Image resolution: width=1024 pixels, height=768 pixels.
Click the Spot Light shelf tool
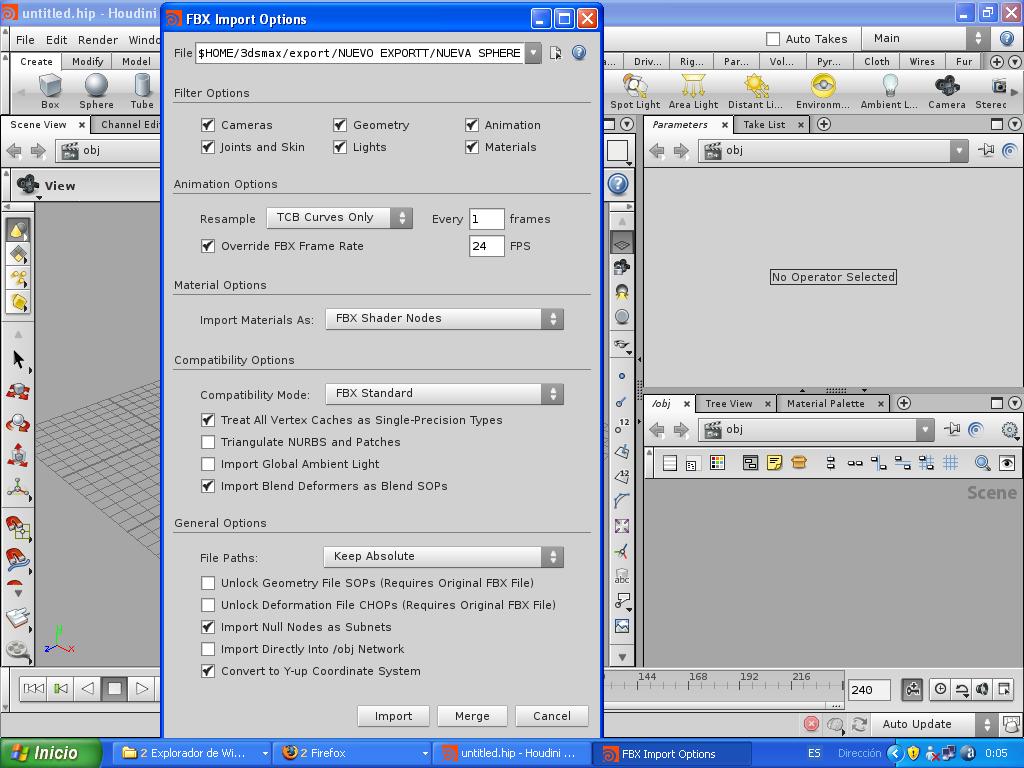635,91
